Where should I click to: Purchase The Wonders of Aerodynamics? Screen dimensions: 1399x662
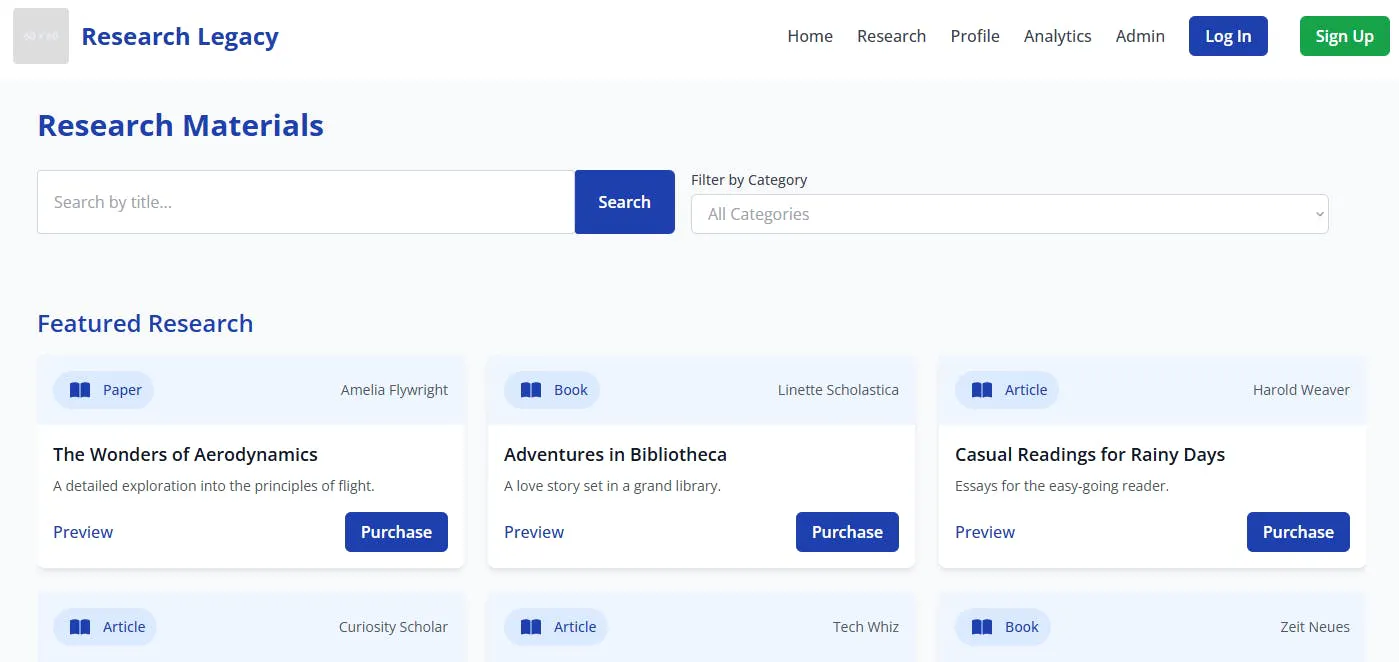(396, 532)
